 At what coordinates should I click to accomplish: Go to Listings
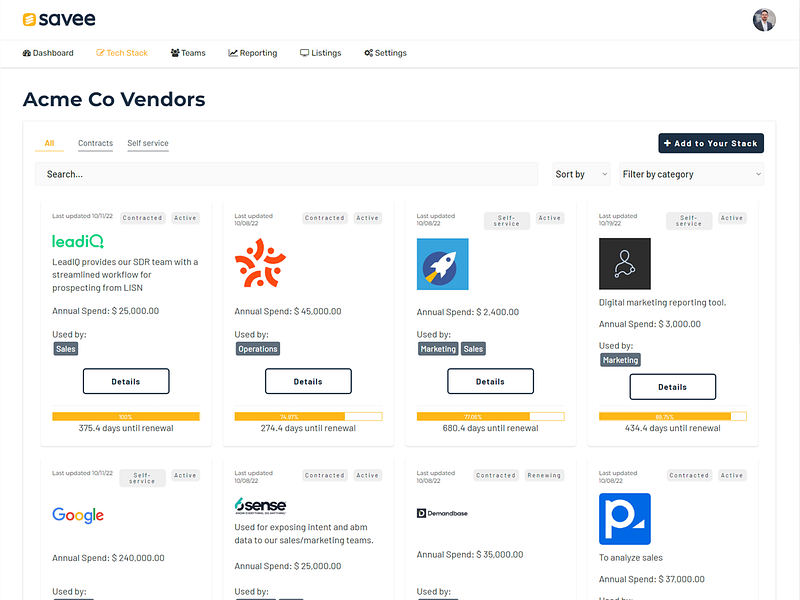point(320,53)
